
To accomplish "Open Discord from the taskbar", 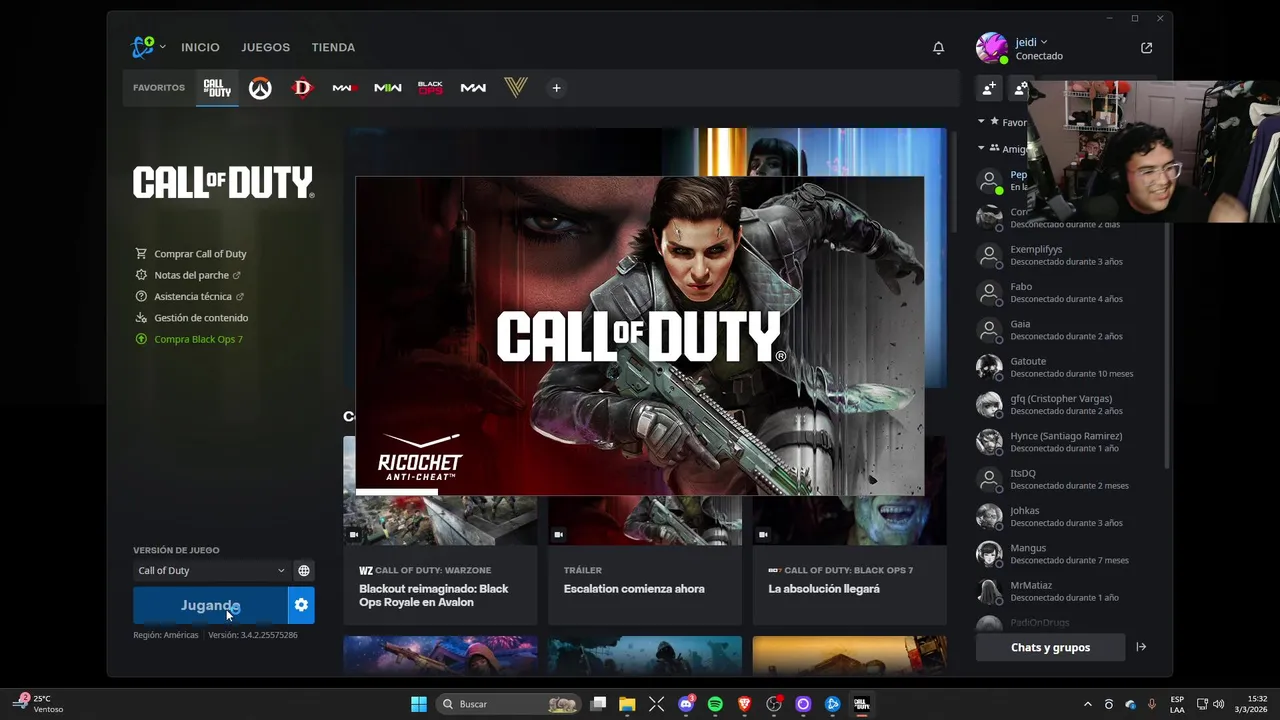I will tap(686, 704).
